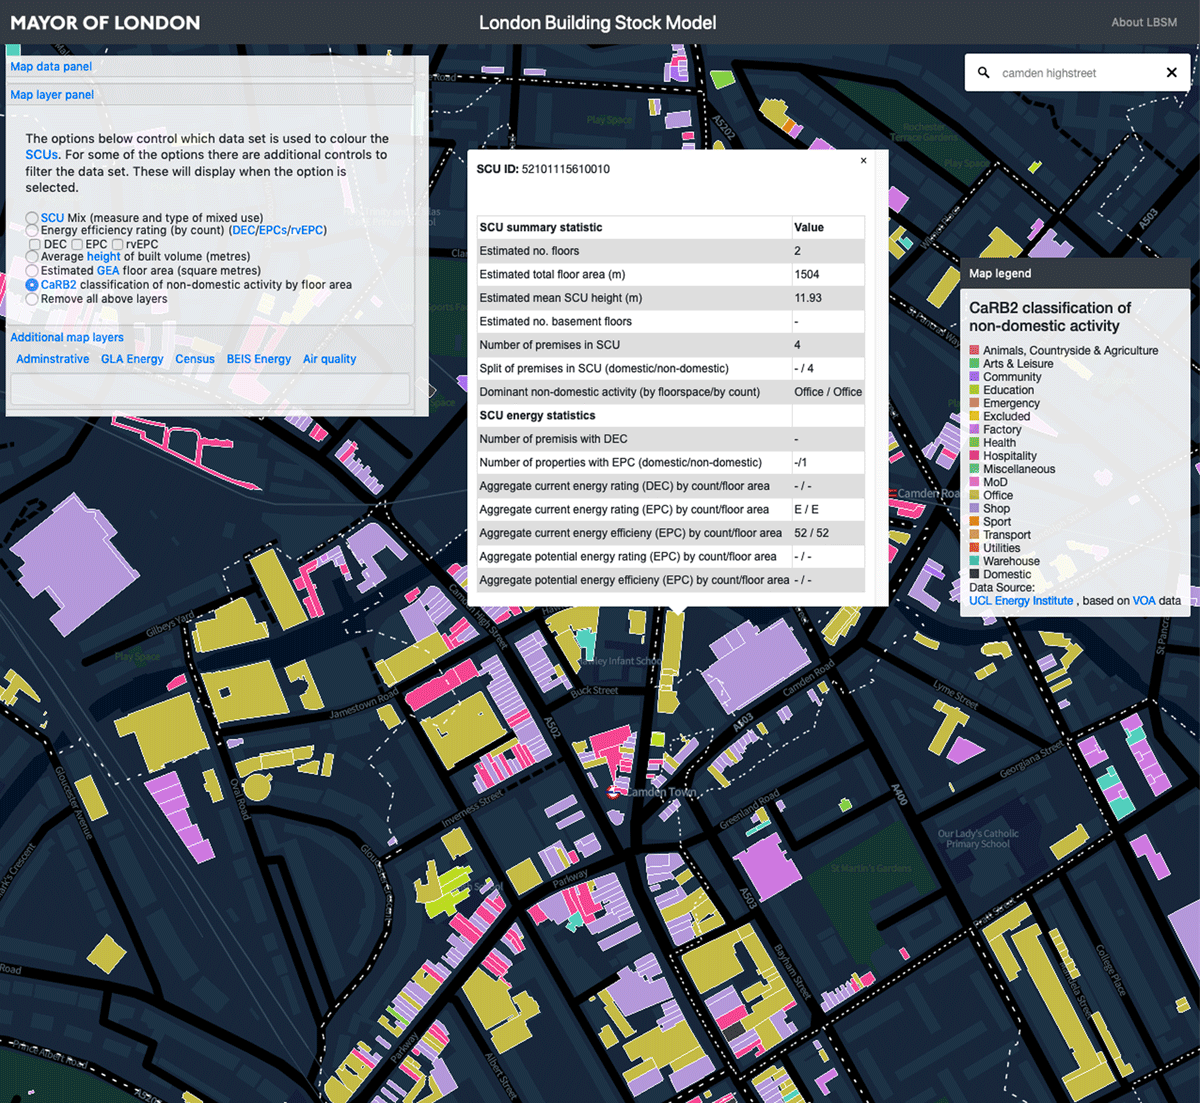Image resolution: width=1200 pixels, height=1103 pixels.
Task: Choose Remove all above layers option
Action: pyautogui.click(x=32, y=299)
